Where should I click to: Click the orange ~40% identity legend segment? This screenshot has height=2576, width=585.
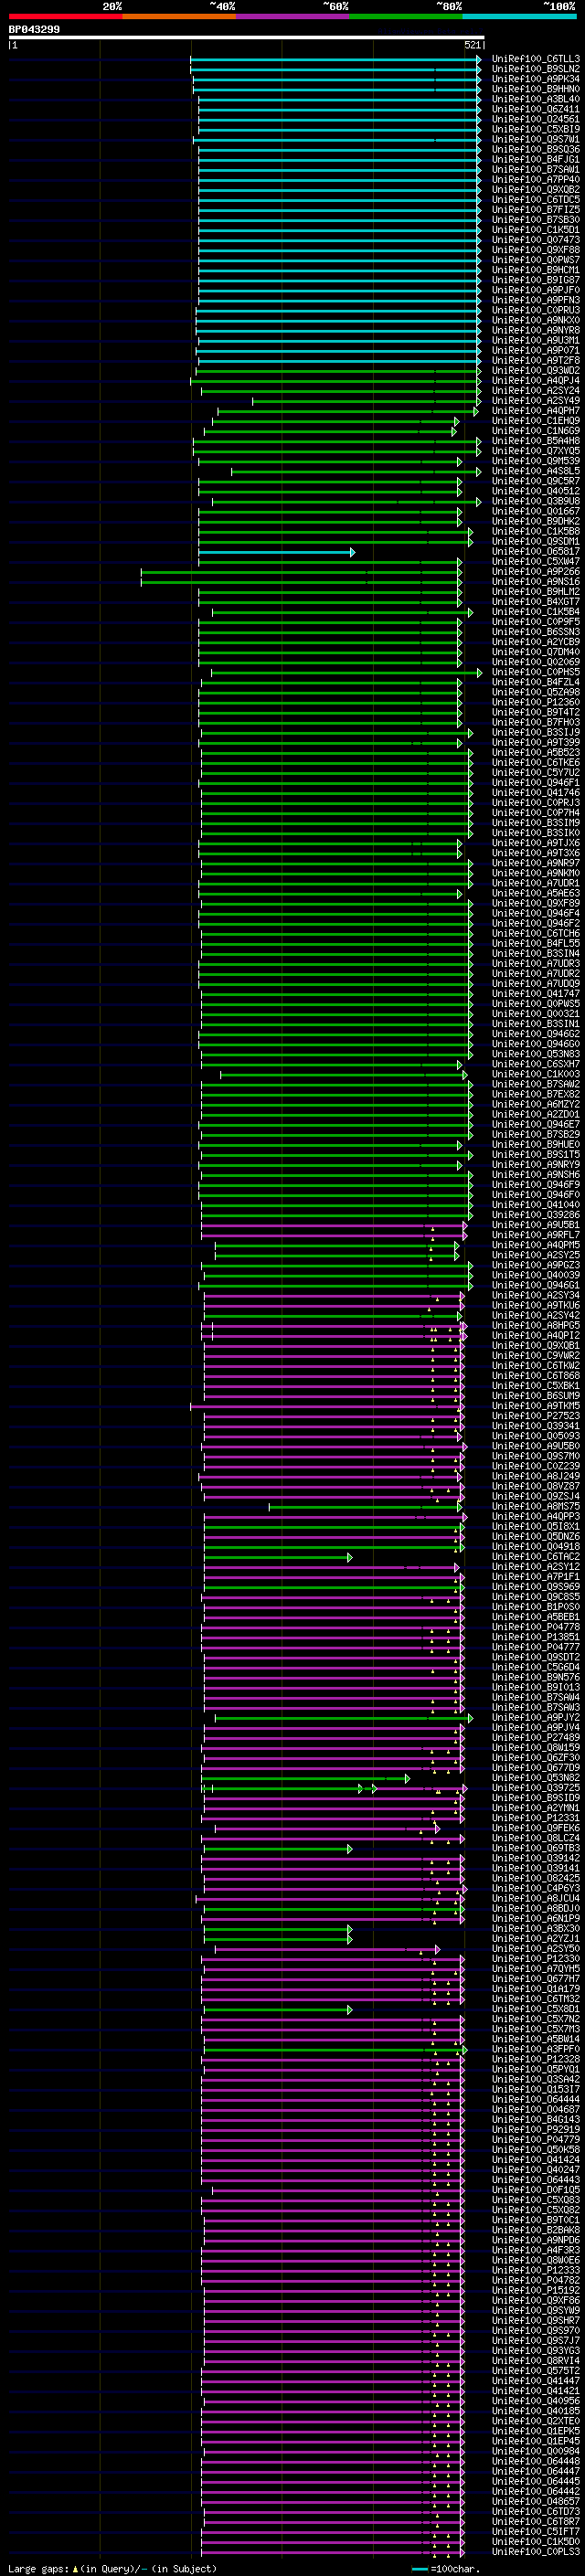click(179, 17)
